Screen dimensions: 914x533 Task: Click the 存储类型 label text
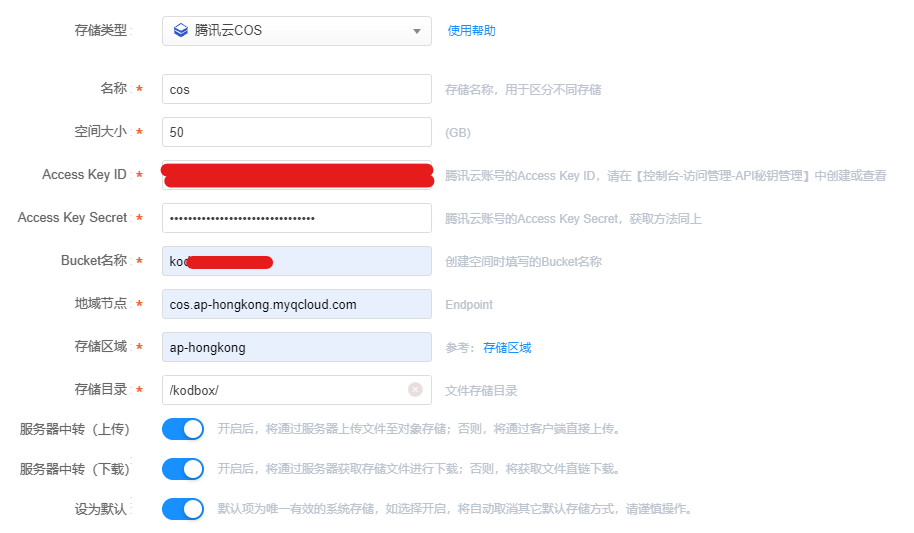click(101, 30)
